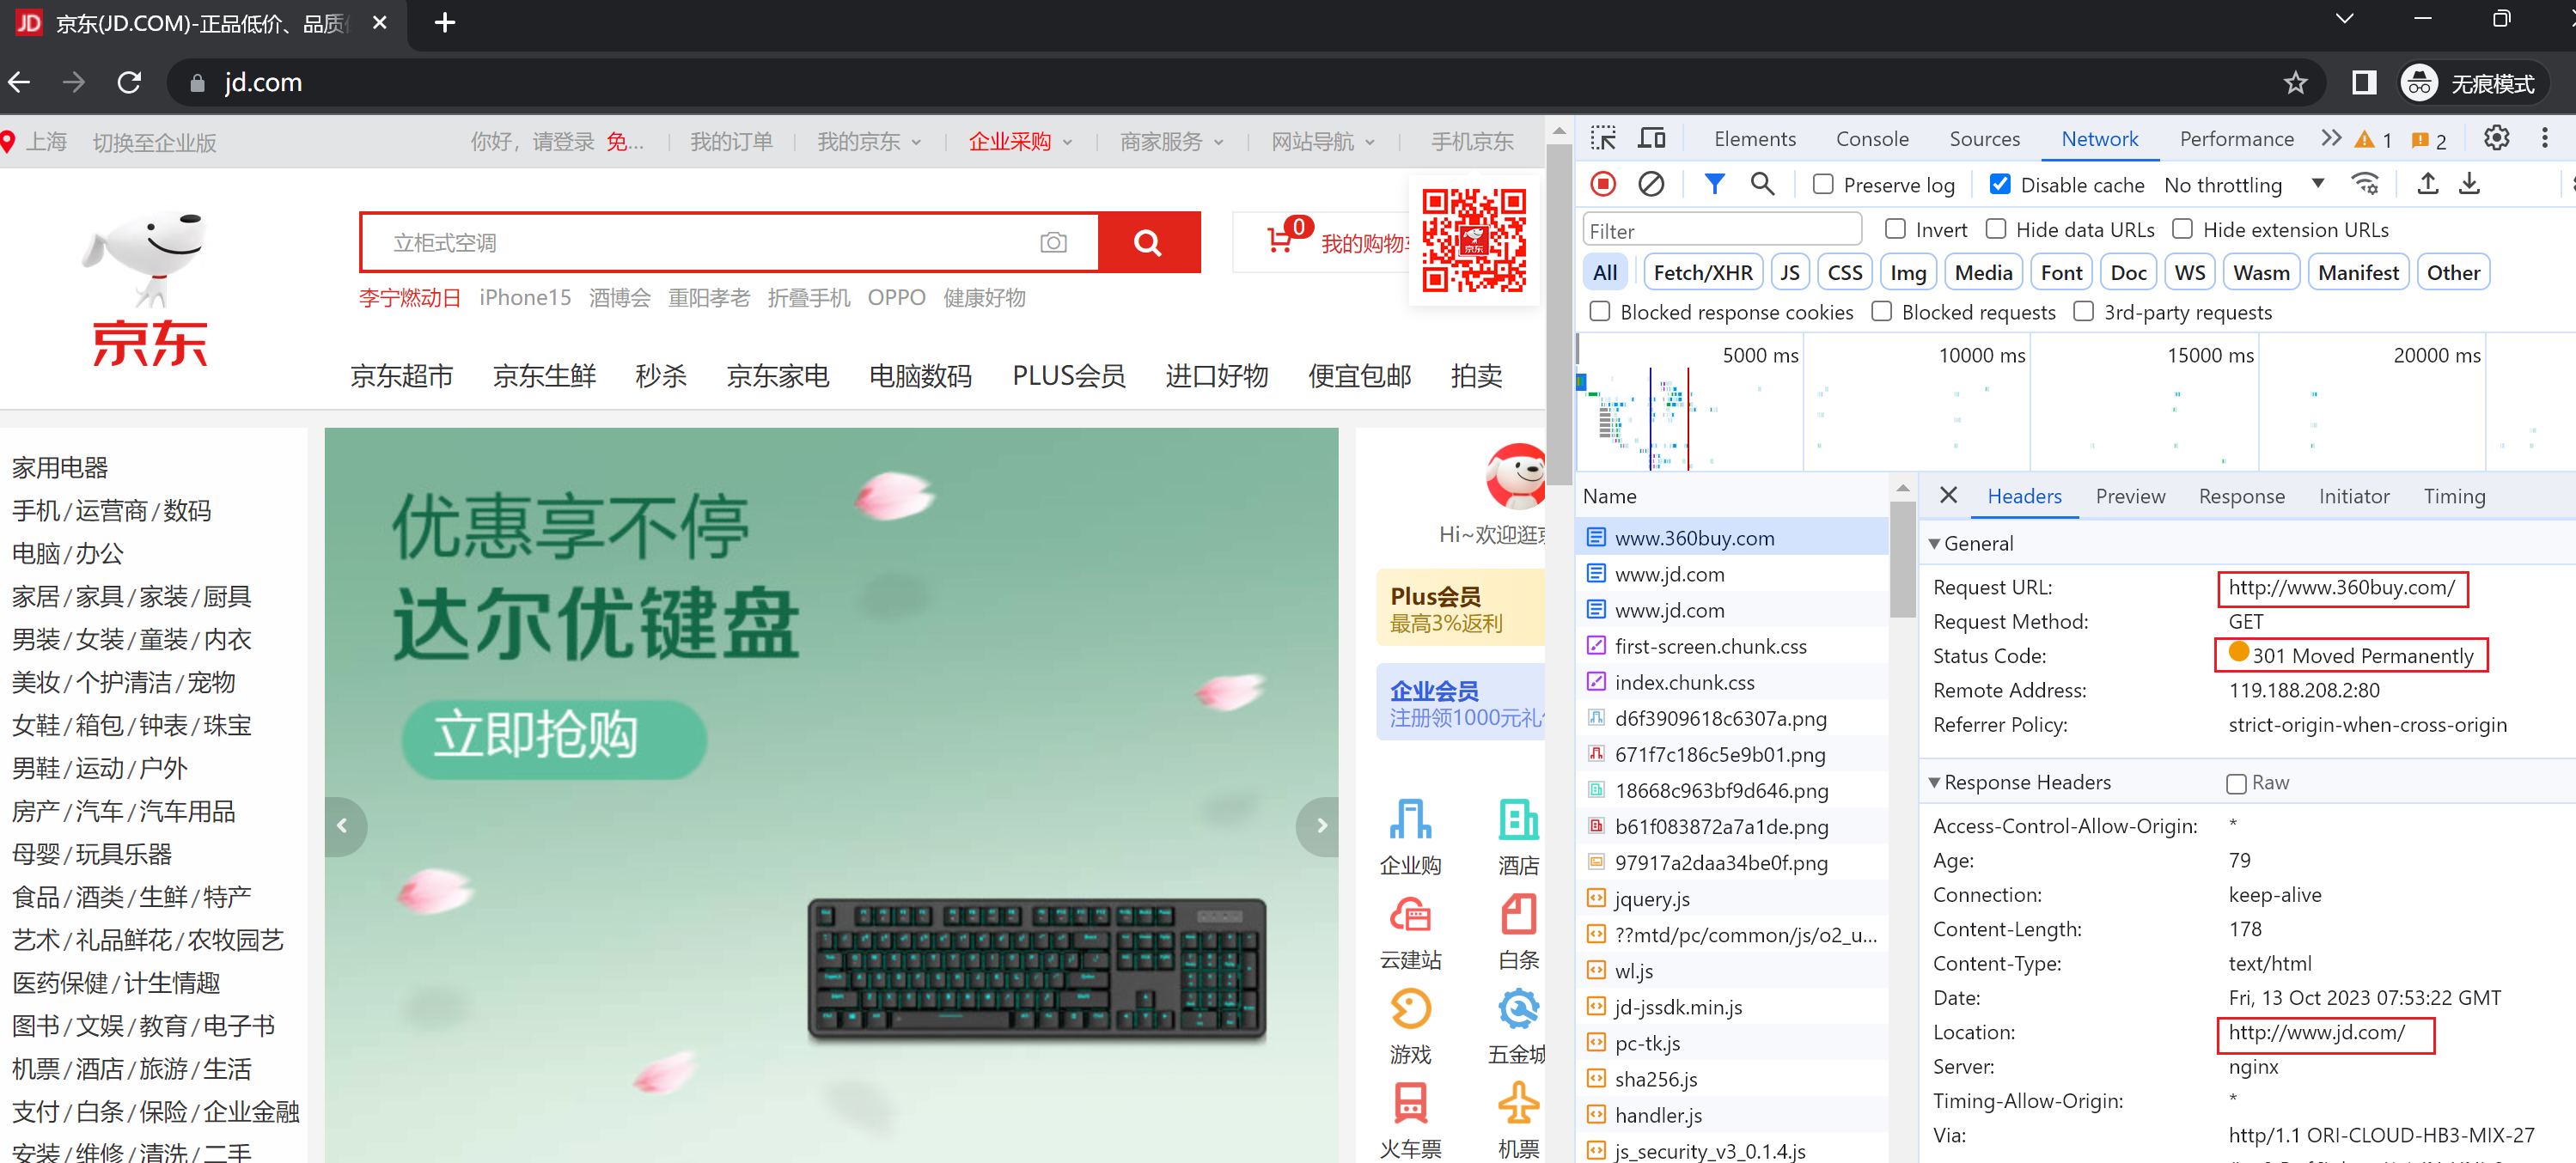Toggle device toolbar icon
The width and height of the screenshot is (2576, 1163).
click(1651, 138)
